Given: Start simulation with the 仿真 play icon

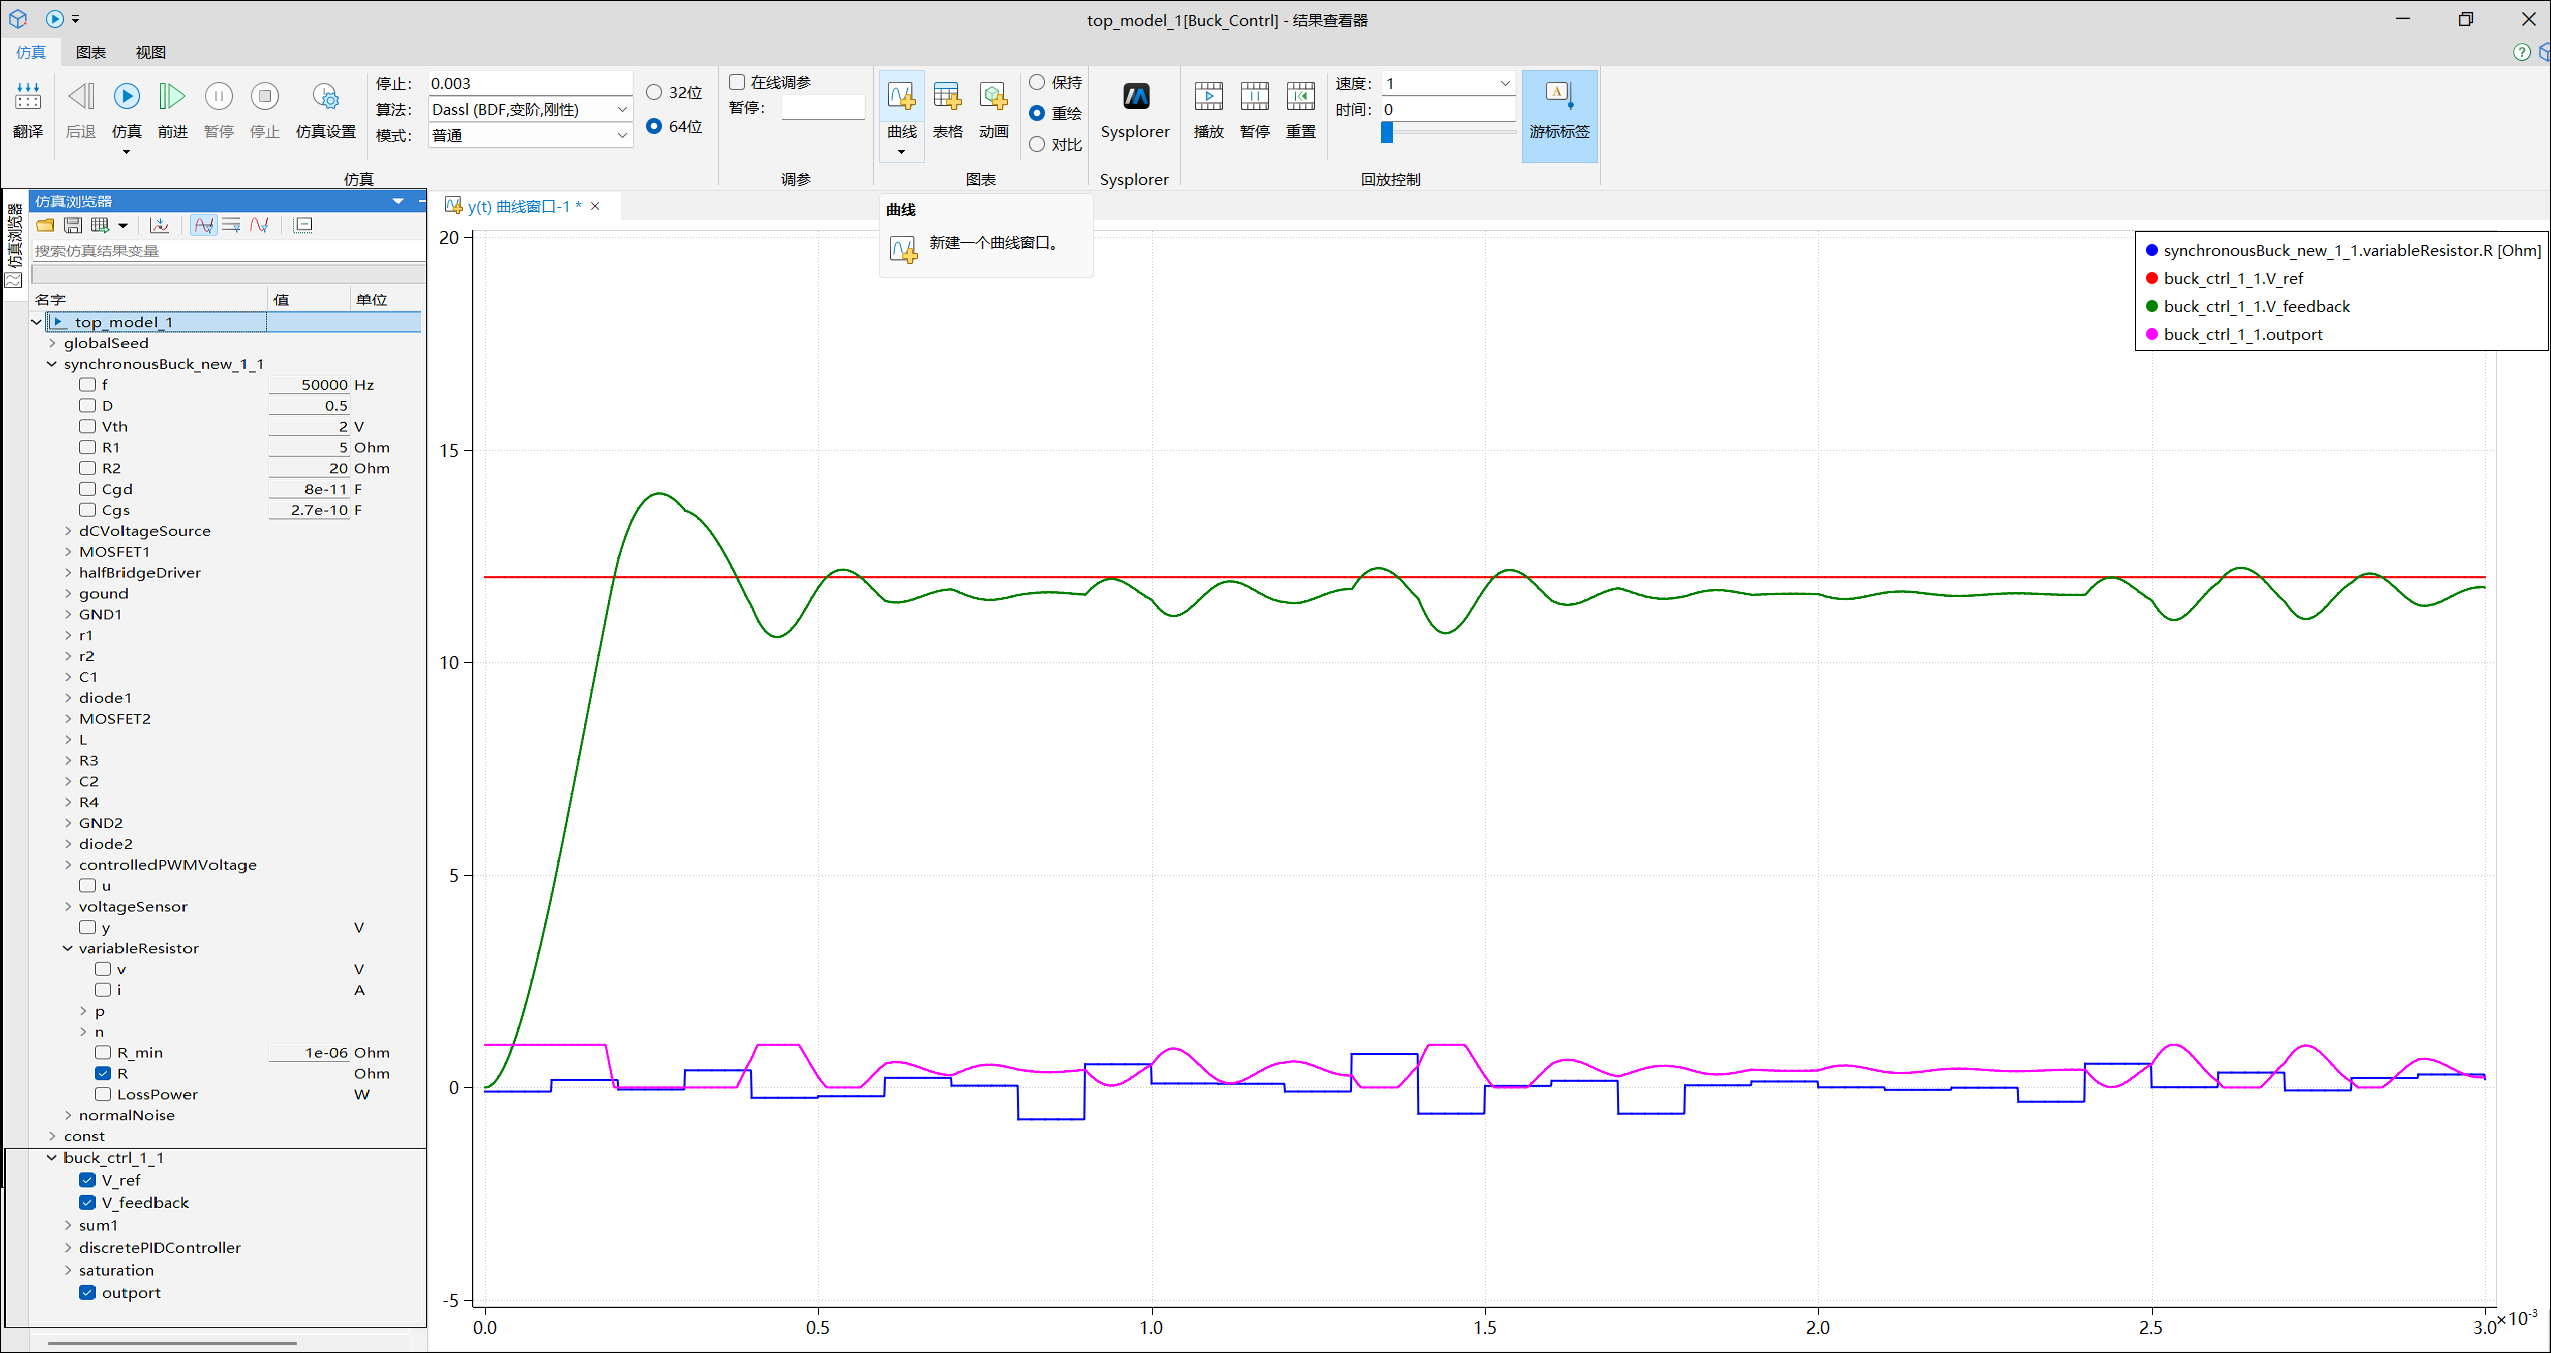Looking at the screenshot, I should pyautogui.click(x=126, y=97).
